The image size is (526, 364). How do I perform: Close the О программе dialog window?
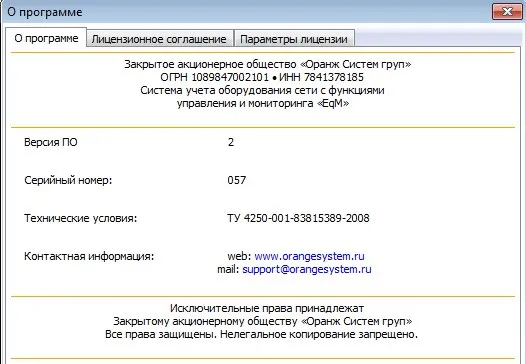tap(507, 12)
